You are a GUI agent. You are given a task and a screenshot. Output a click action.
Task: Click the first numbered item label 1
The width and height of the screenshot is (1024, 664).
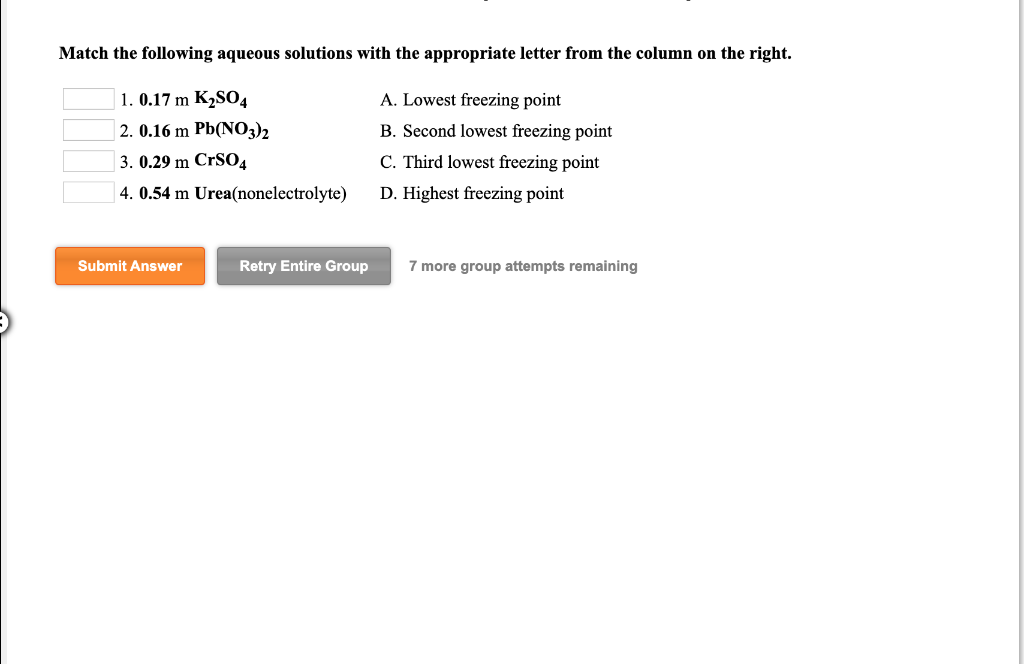tap(124, 98)
